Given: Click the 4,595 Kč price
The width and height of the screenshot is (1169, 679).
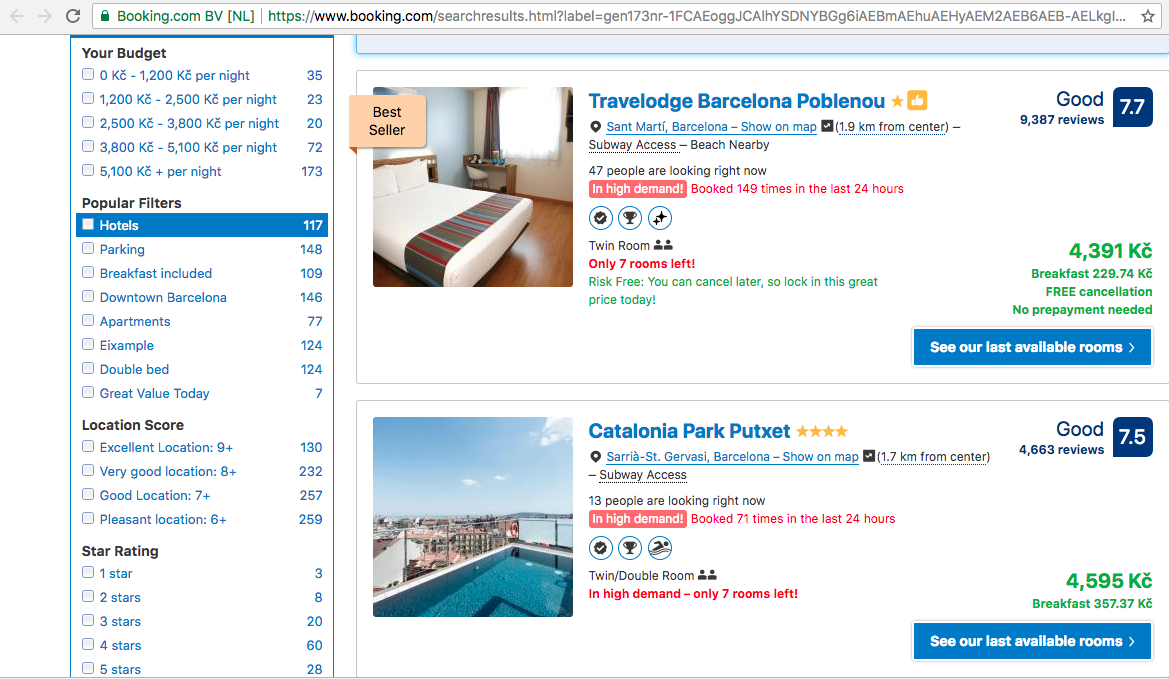Looking at the screenshot, I should pos(1109,581).
